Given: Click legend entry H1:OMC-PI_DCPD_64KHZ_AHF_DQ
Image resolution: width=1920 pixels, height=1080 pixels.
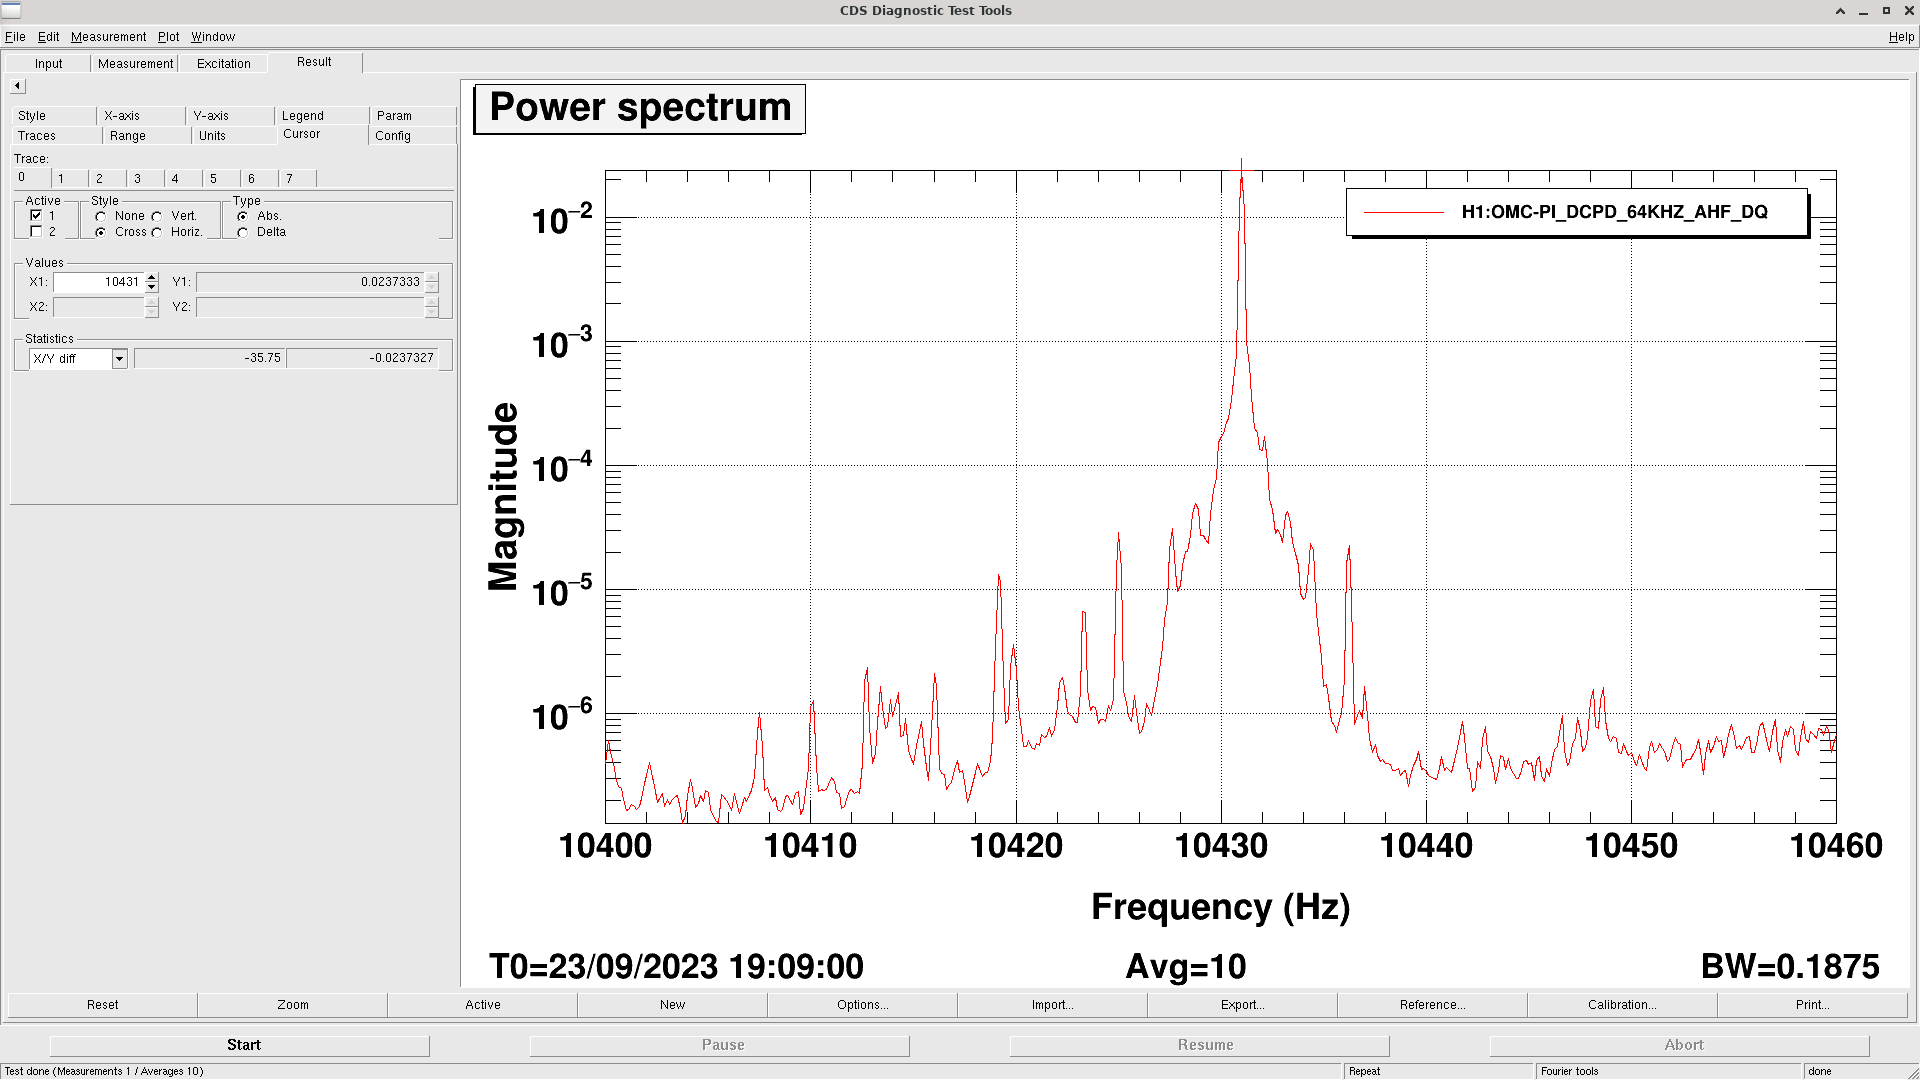Looking at the screenshot, I should point(1614,212).
